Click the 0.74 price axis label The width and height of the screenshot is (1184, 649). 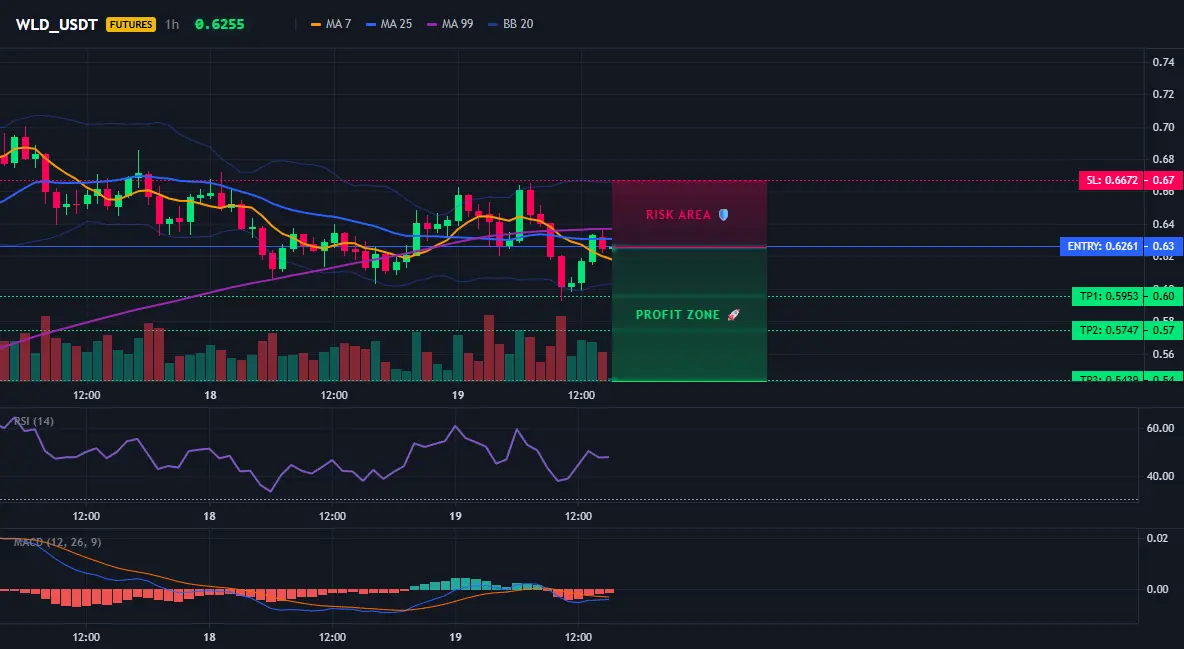pyautogui.click(x=1163, y=62)
